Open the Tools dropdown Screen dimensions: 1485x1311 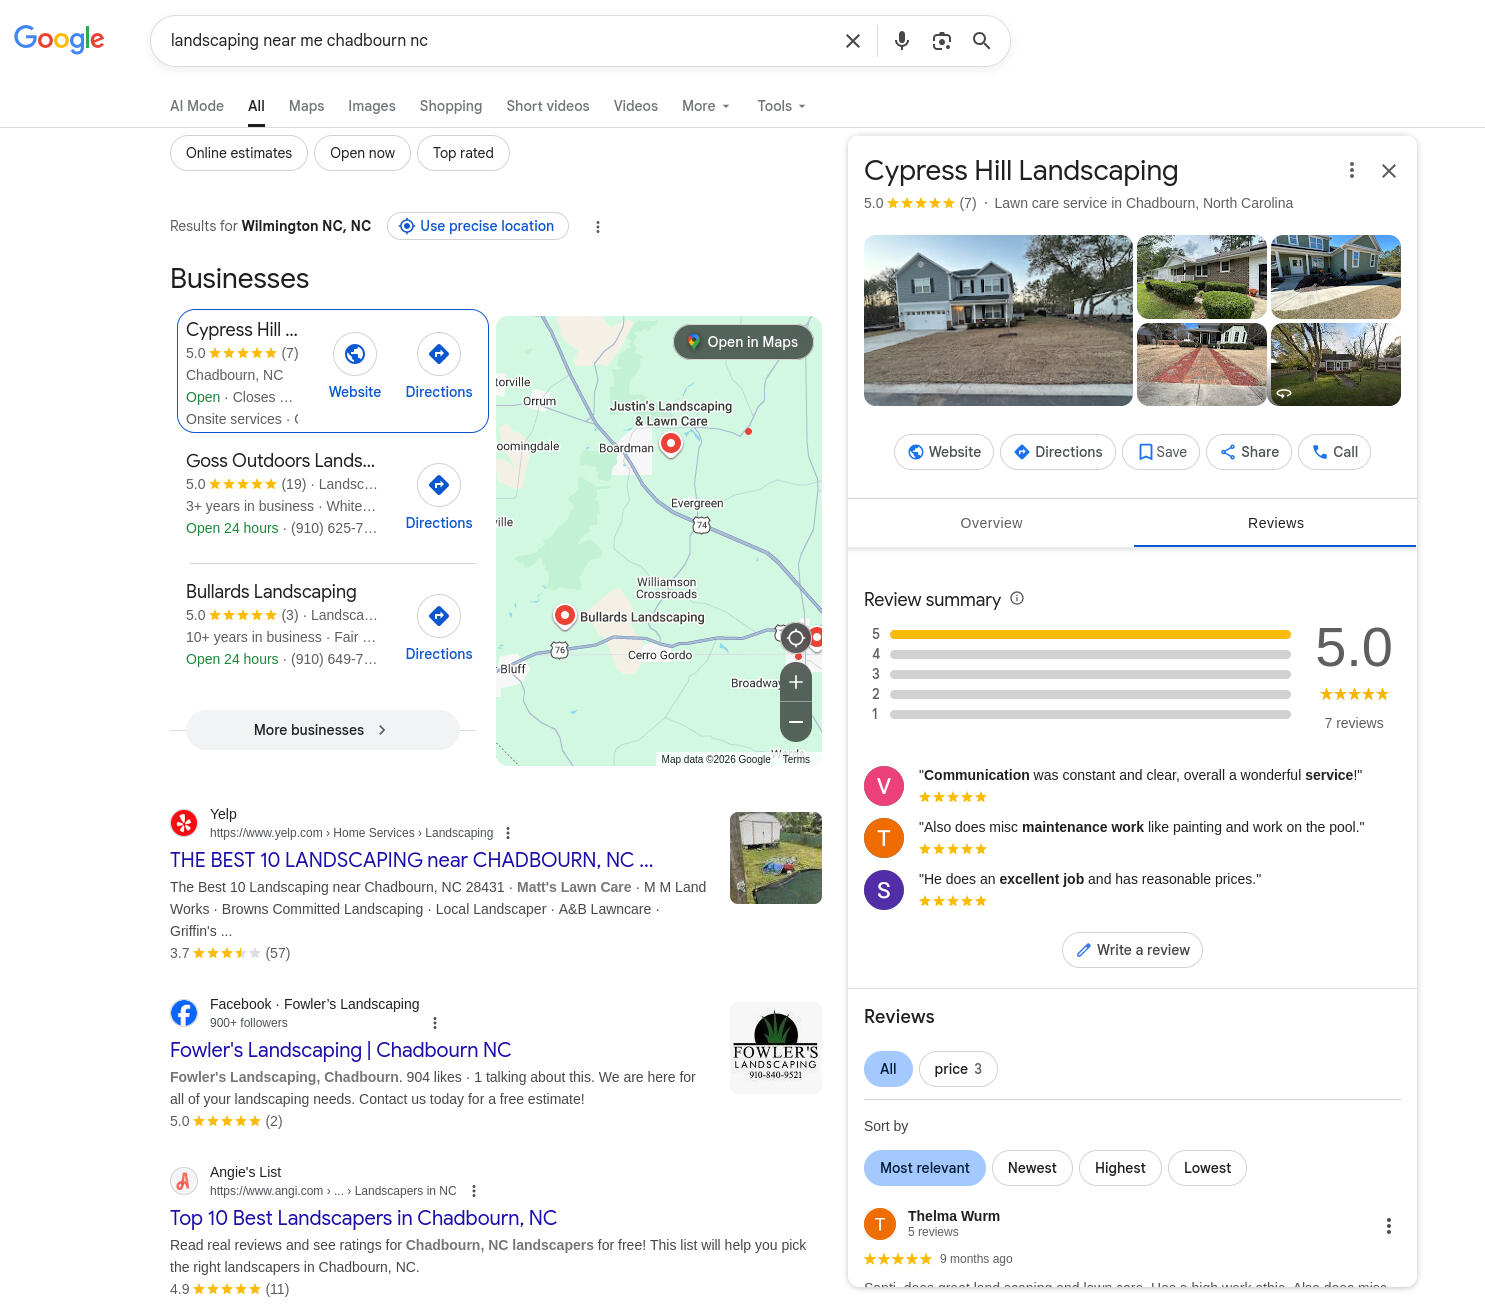(780, 106)
